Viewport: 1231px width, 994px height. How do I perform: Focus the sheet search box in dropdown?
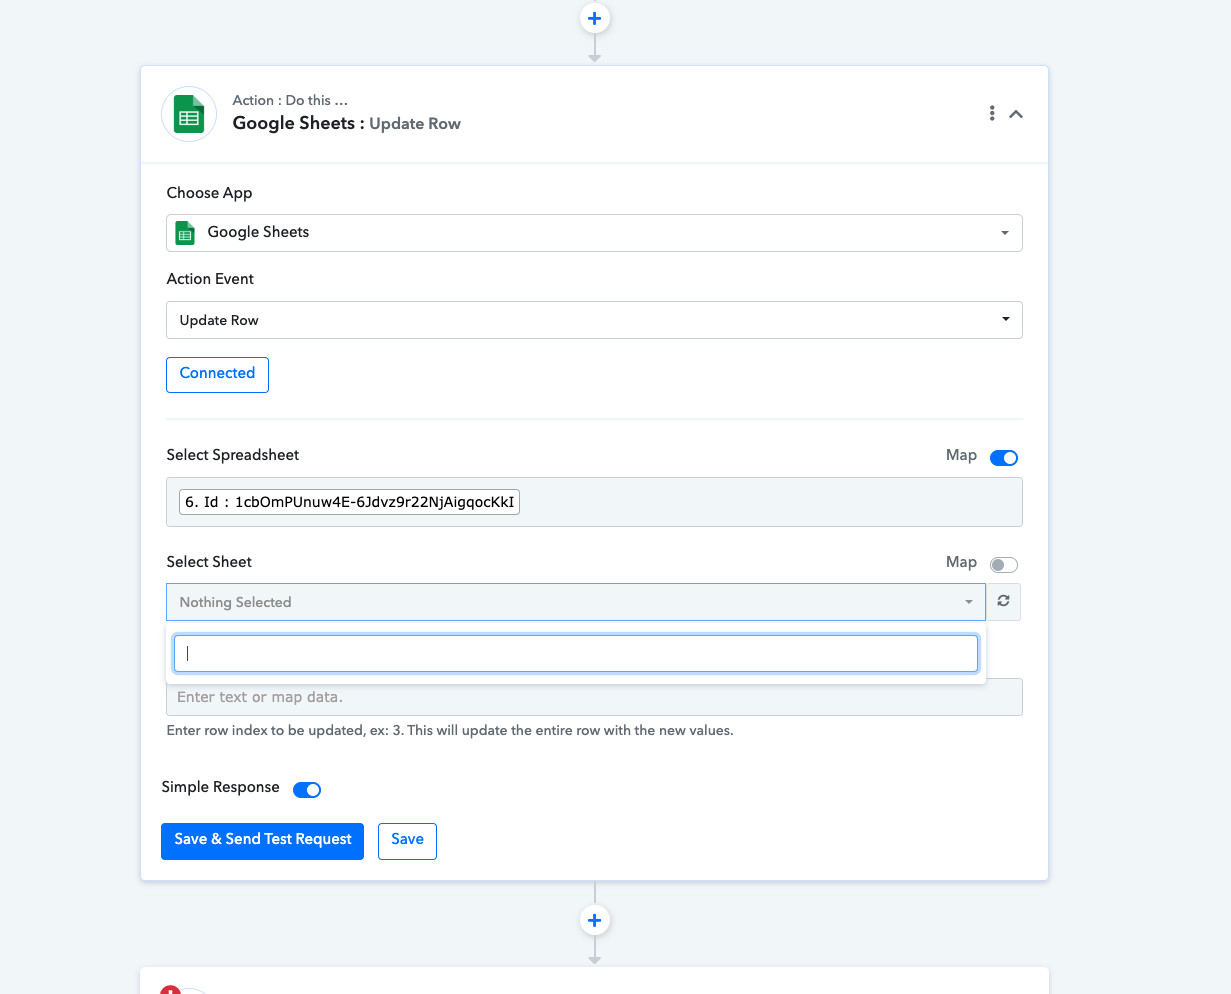[576, 654]
